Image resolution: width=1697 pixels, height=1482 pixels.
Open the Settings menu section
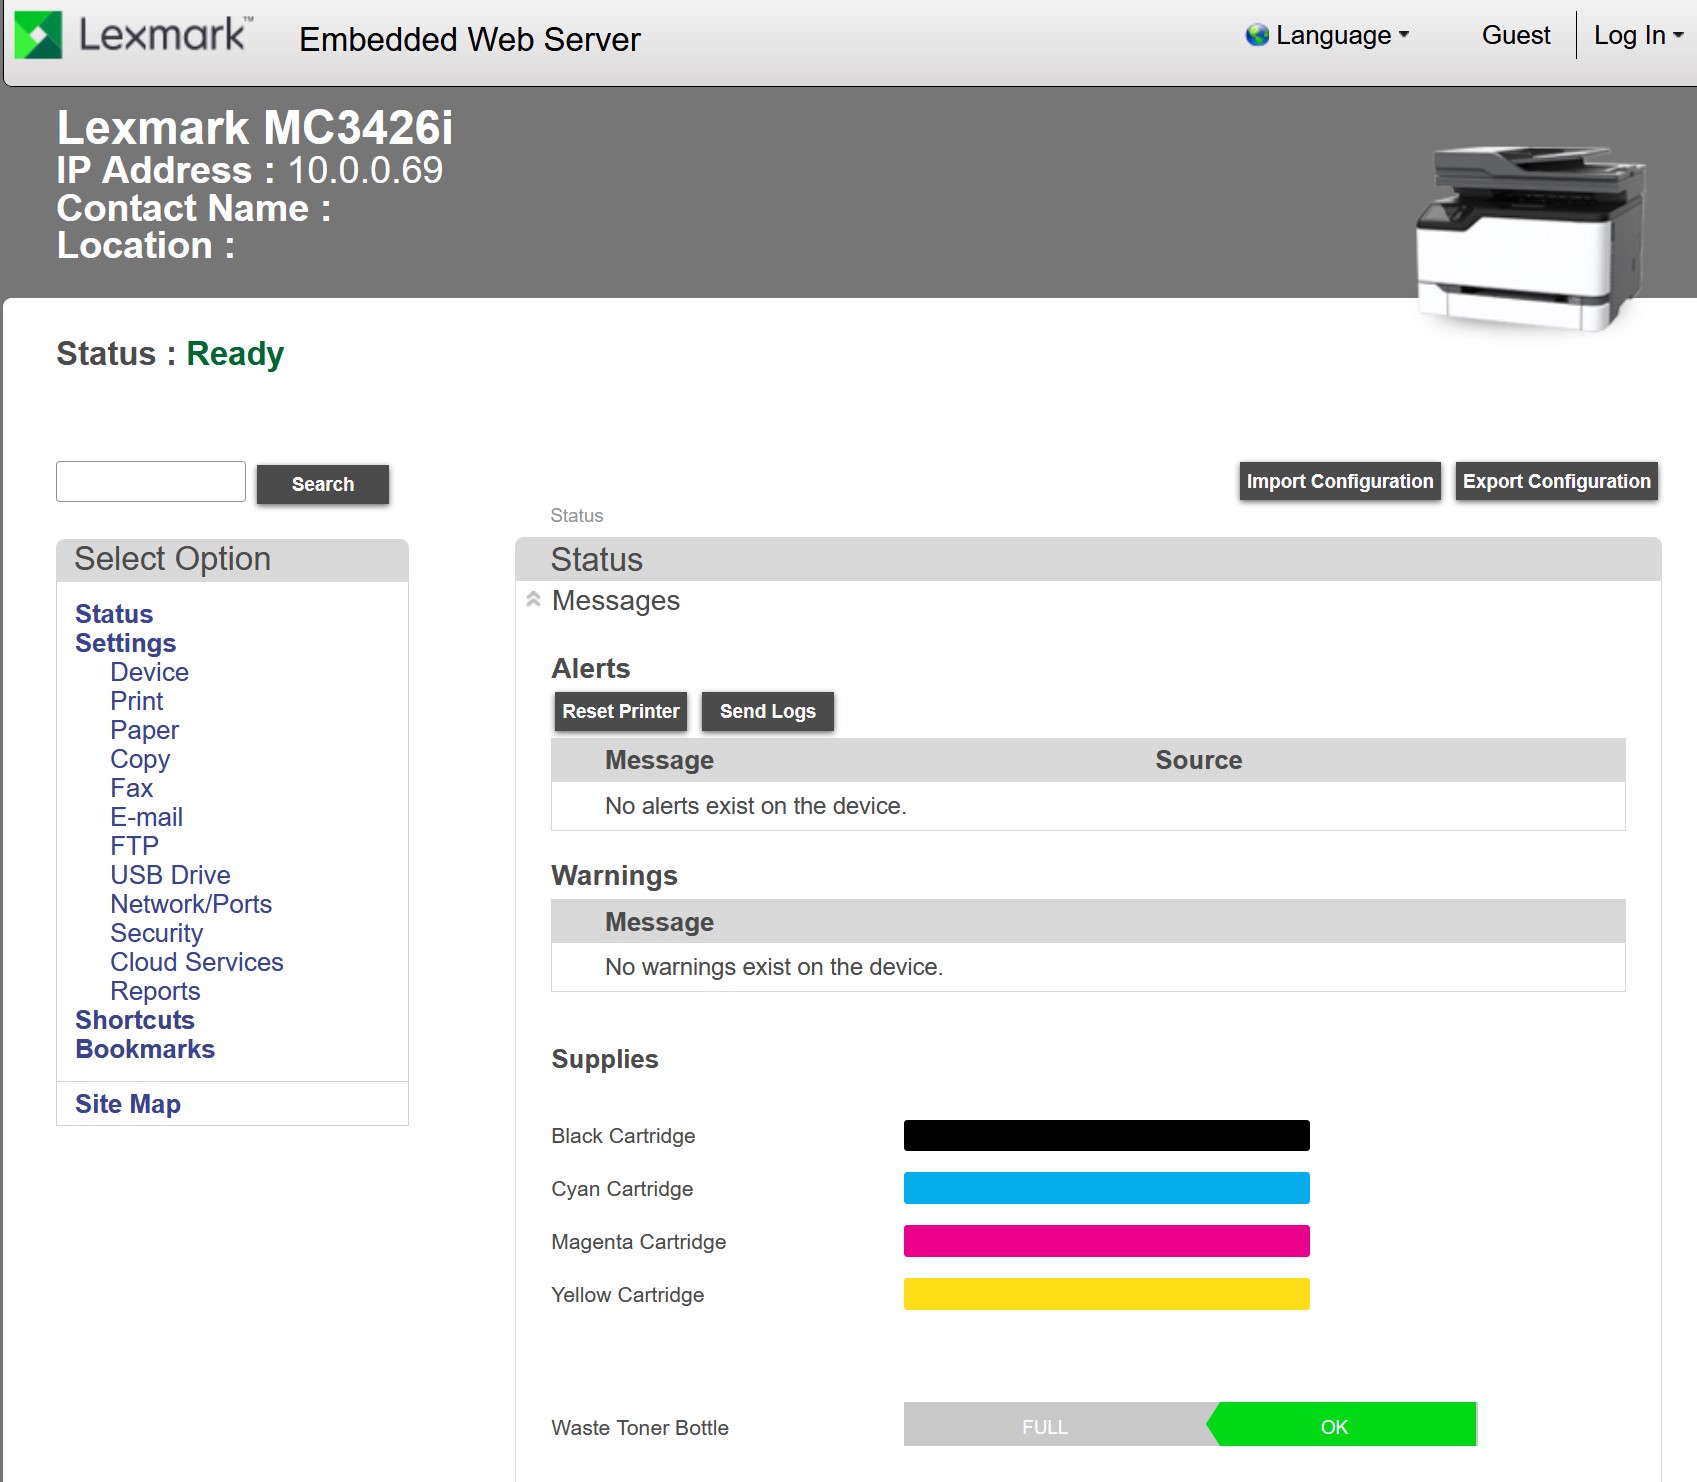coord(125,643)
